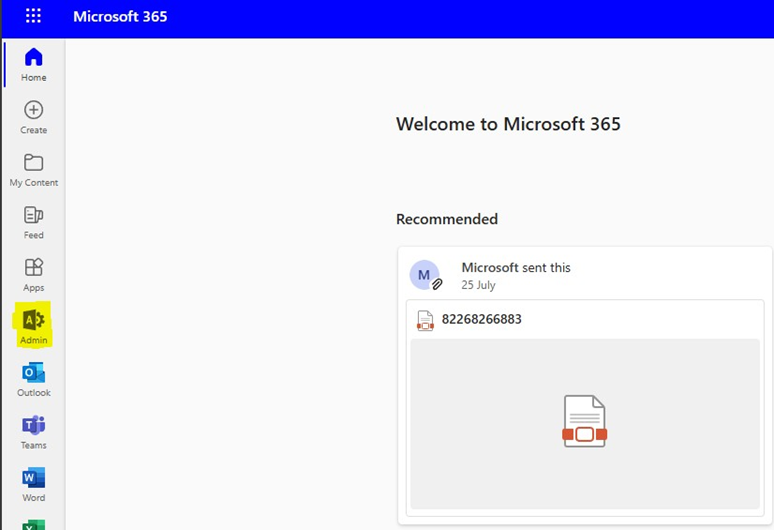774x530 pixels.
Task: Open the app launcher waffle menu
Action: tap(33, 17)
